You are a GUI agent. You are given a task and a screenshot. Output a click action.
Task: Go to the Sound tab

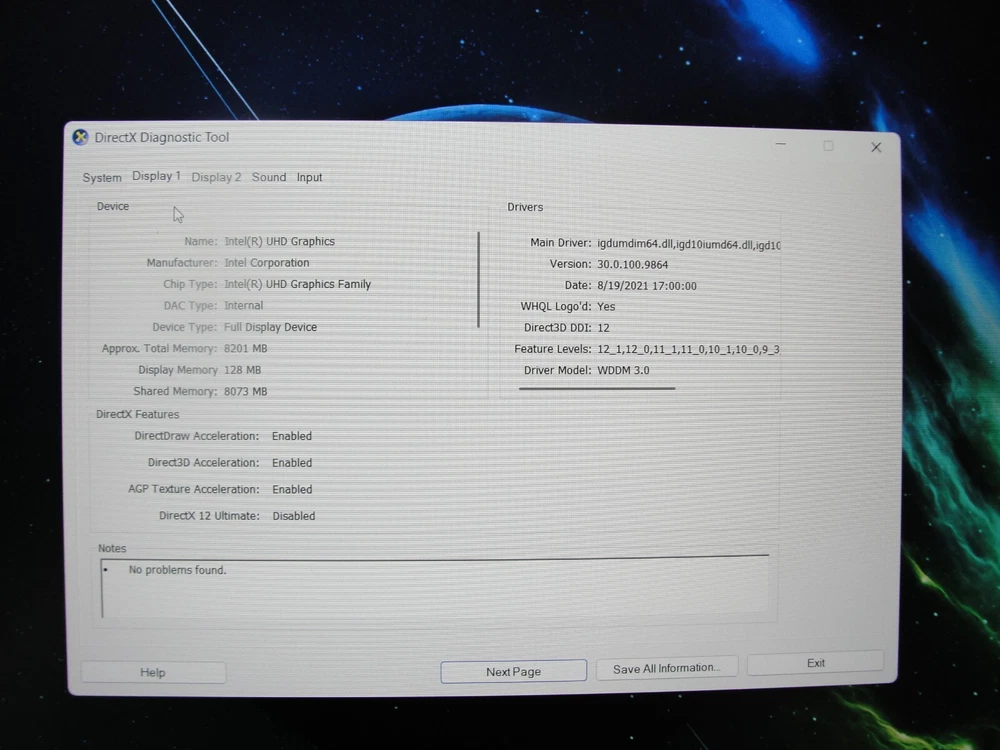(x=269, y=177)
